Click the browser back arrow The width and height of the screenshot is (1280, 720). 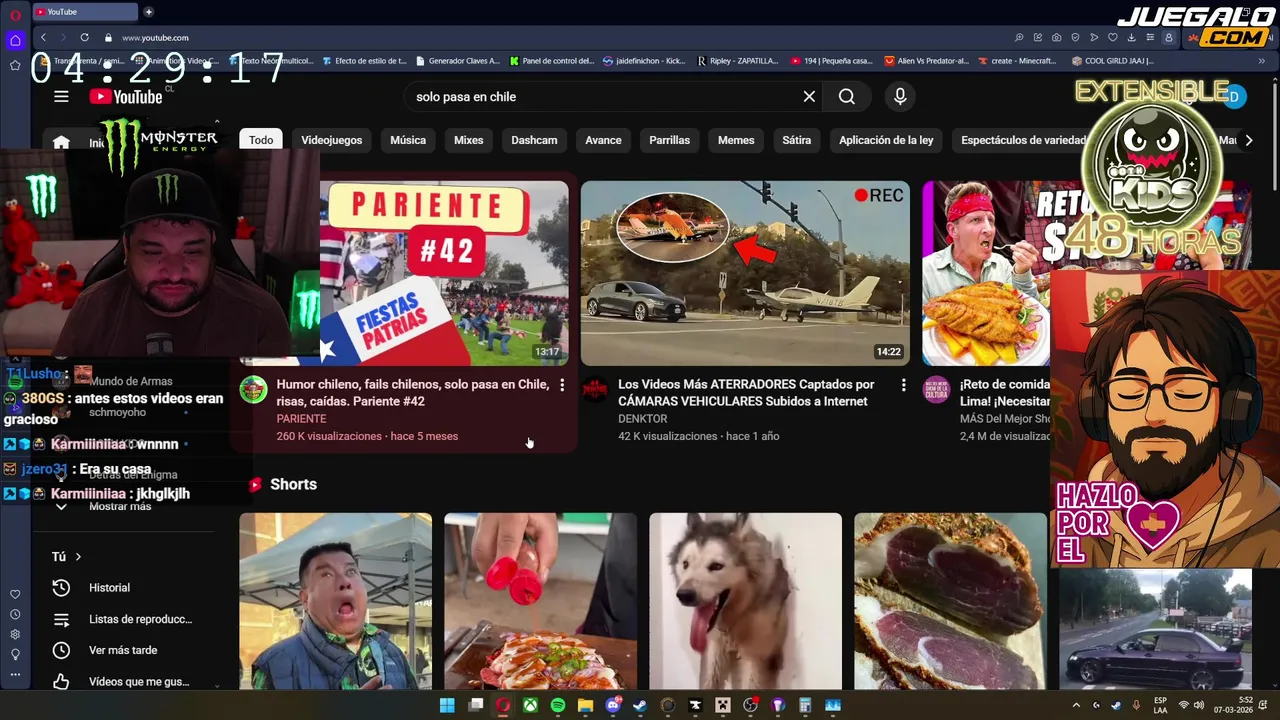point(43,37)
